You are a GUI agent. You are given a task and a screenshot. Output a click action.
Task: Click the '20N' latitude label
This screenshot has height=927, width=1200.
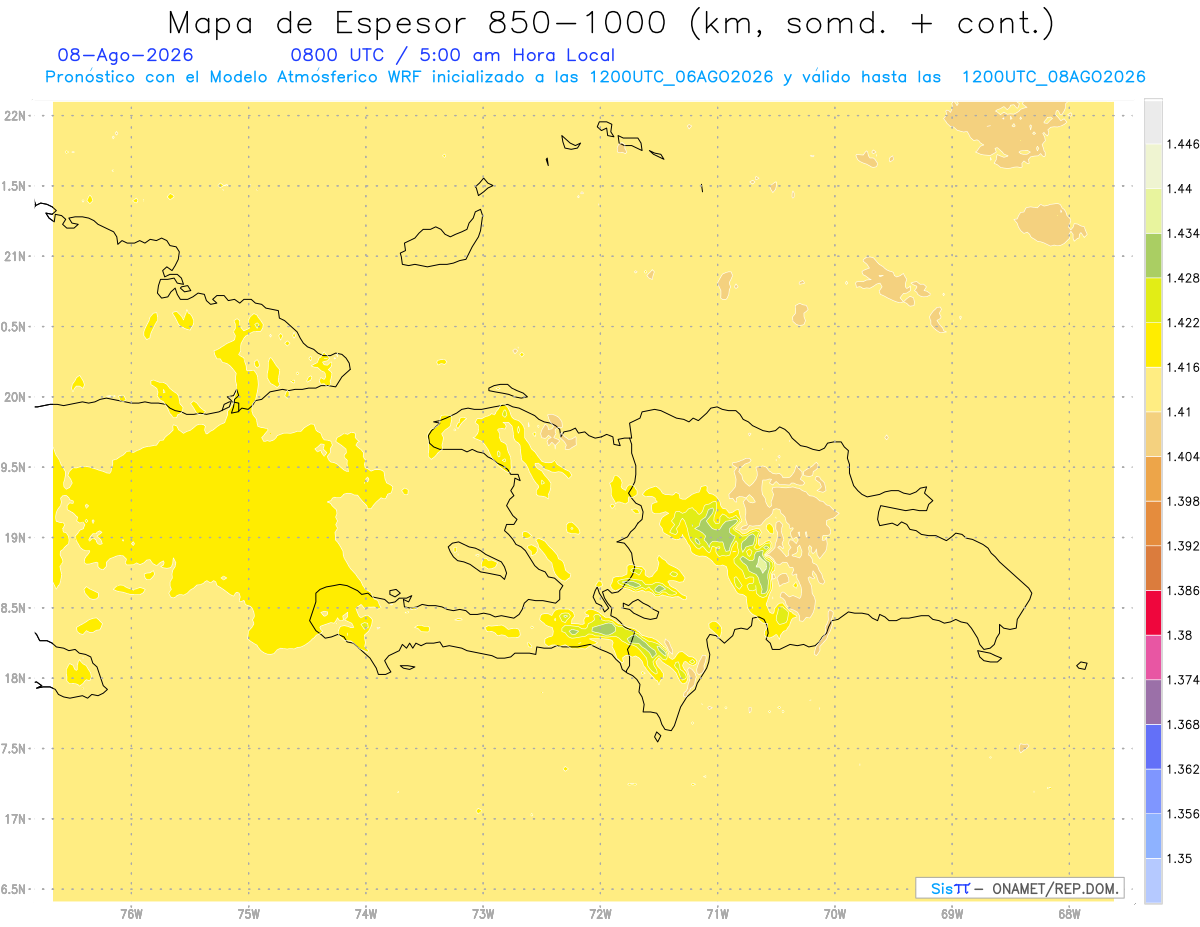point(15,398)
